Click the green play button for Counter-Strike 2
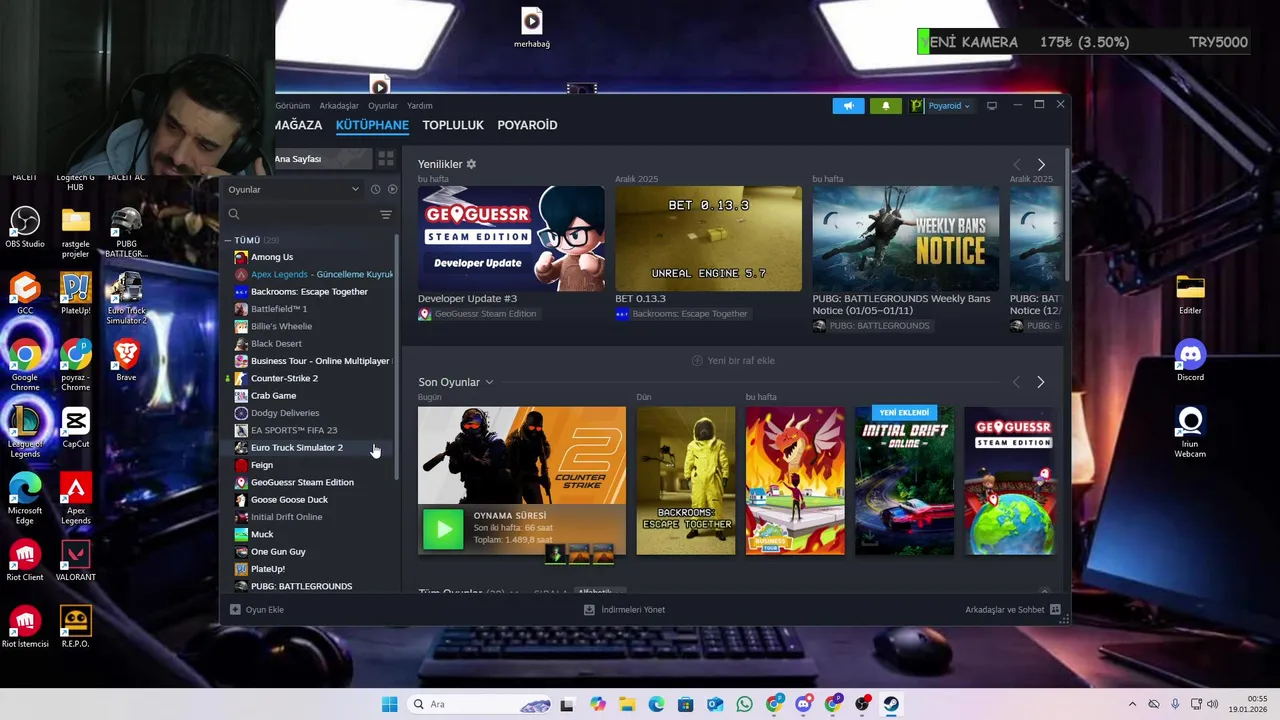The height and width of the screenshot is (720, 1280). point(443,529)
